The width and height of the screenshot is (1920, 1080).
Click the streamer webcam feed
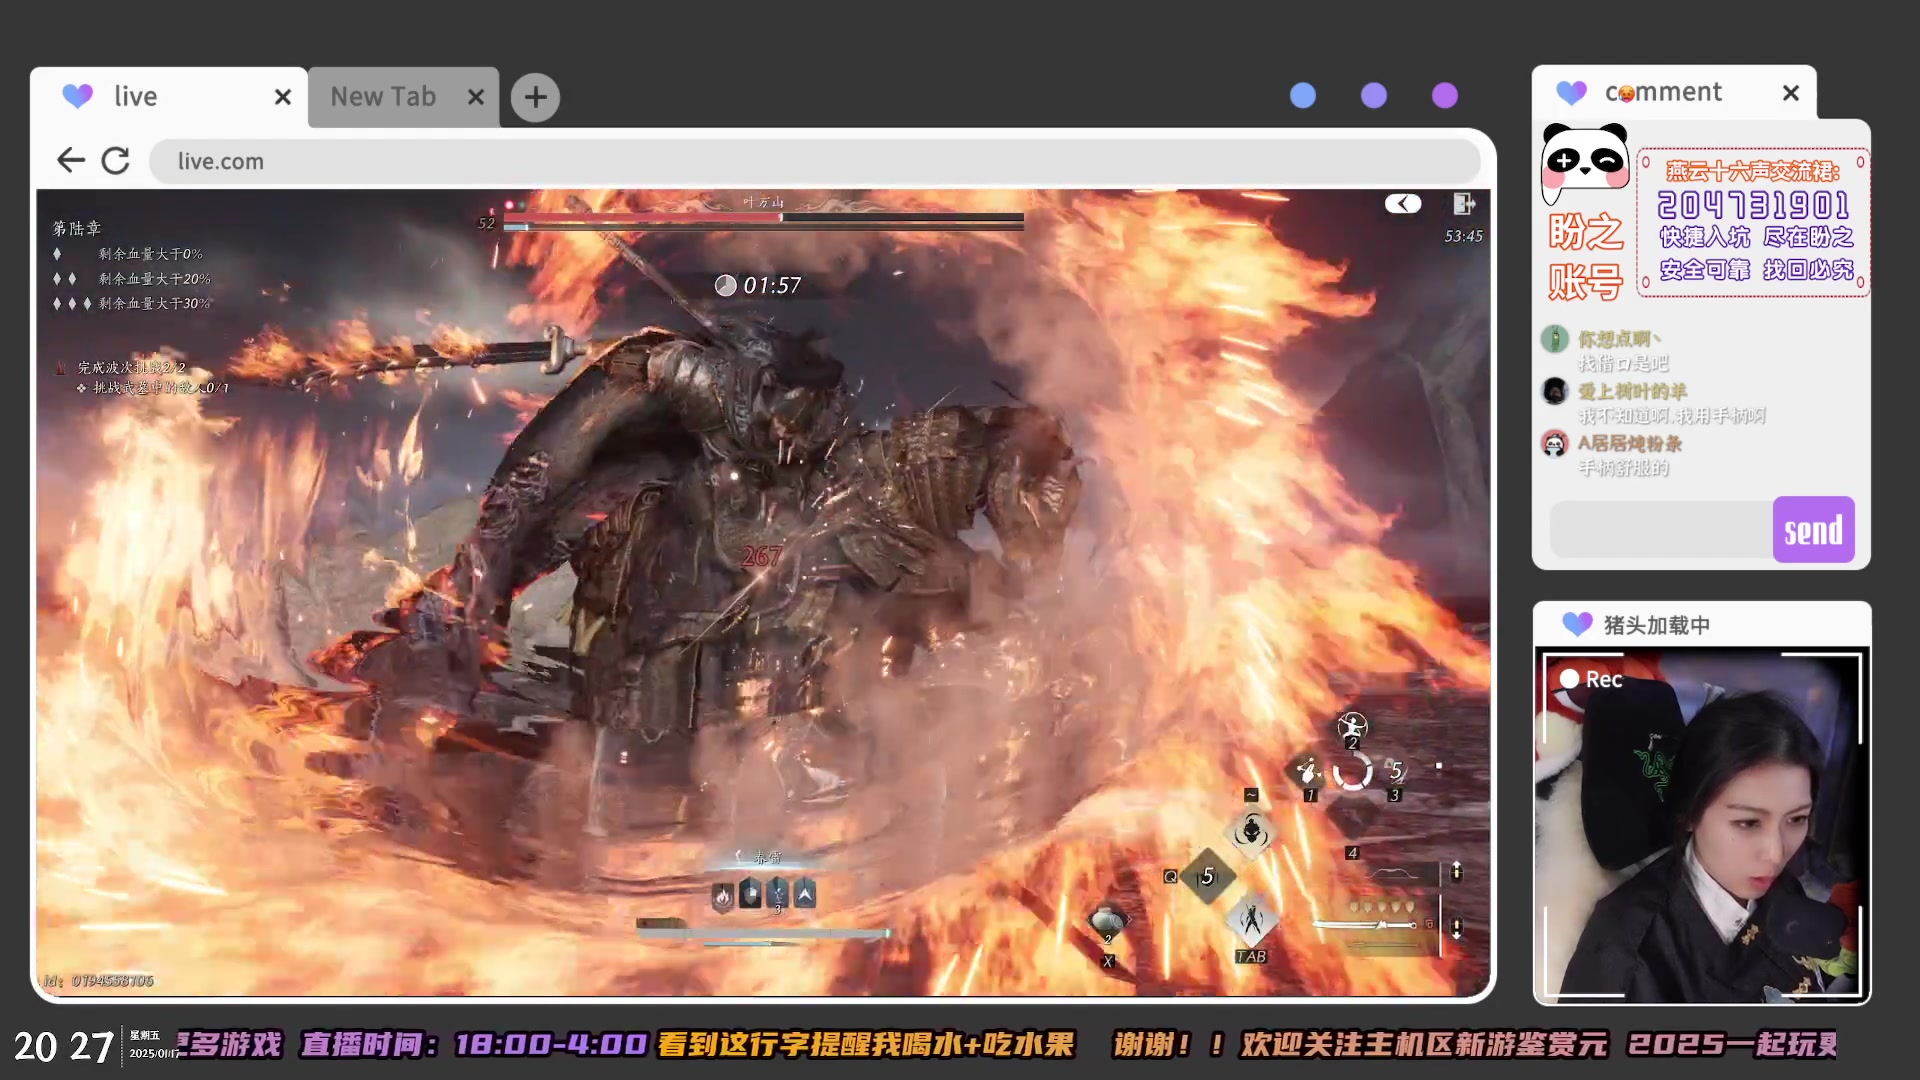point(1701,826)
